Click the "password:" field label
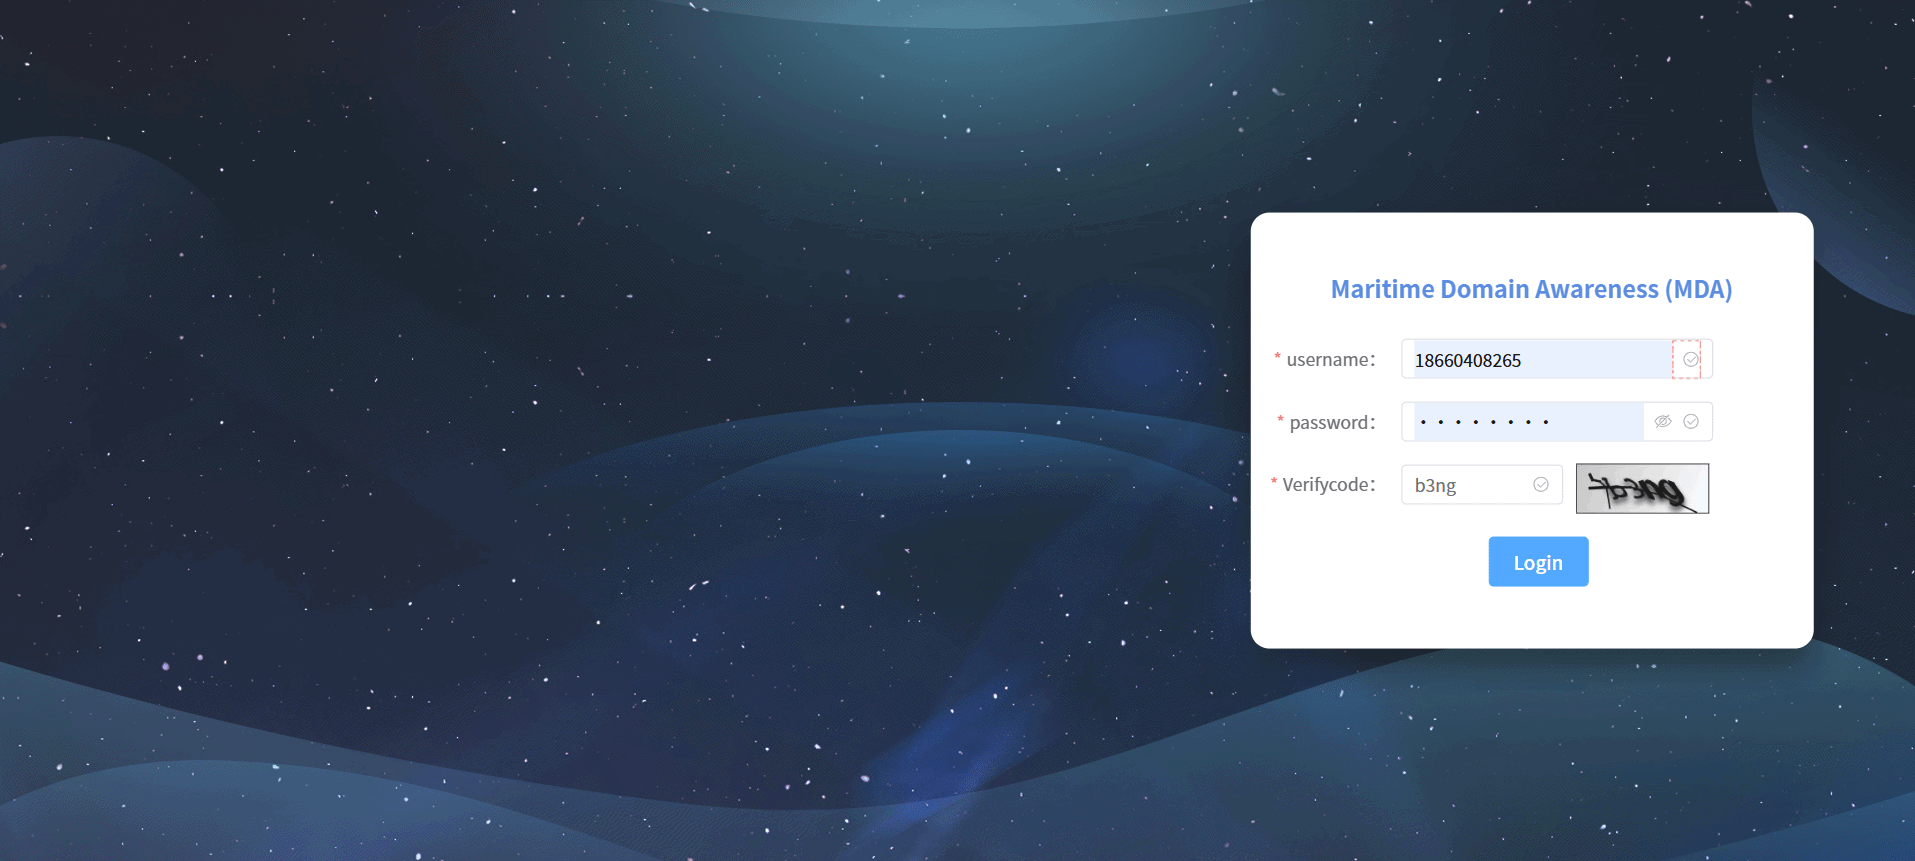 point(1332,423)
